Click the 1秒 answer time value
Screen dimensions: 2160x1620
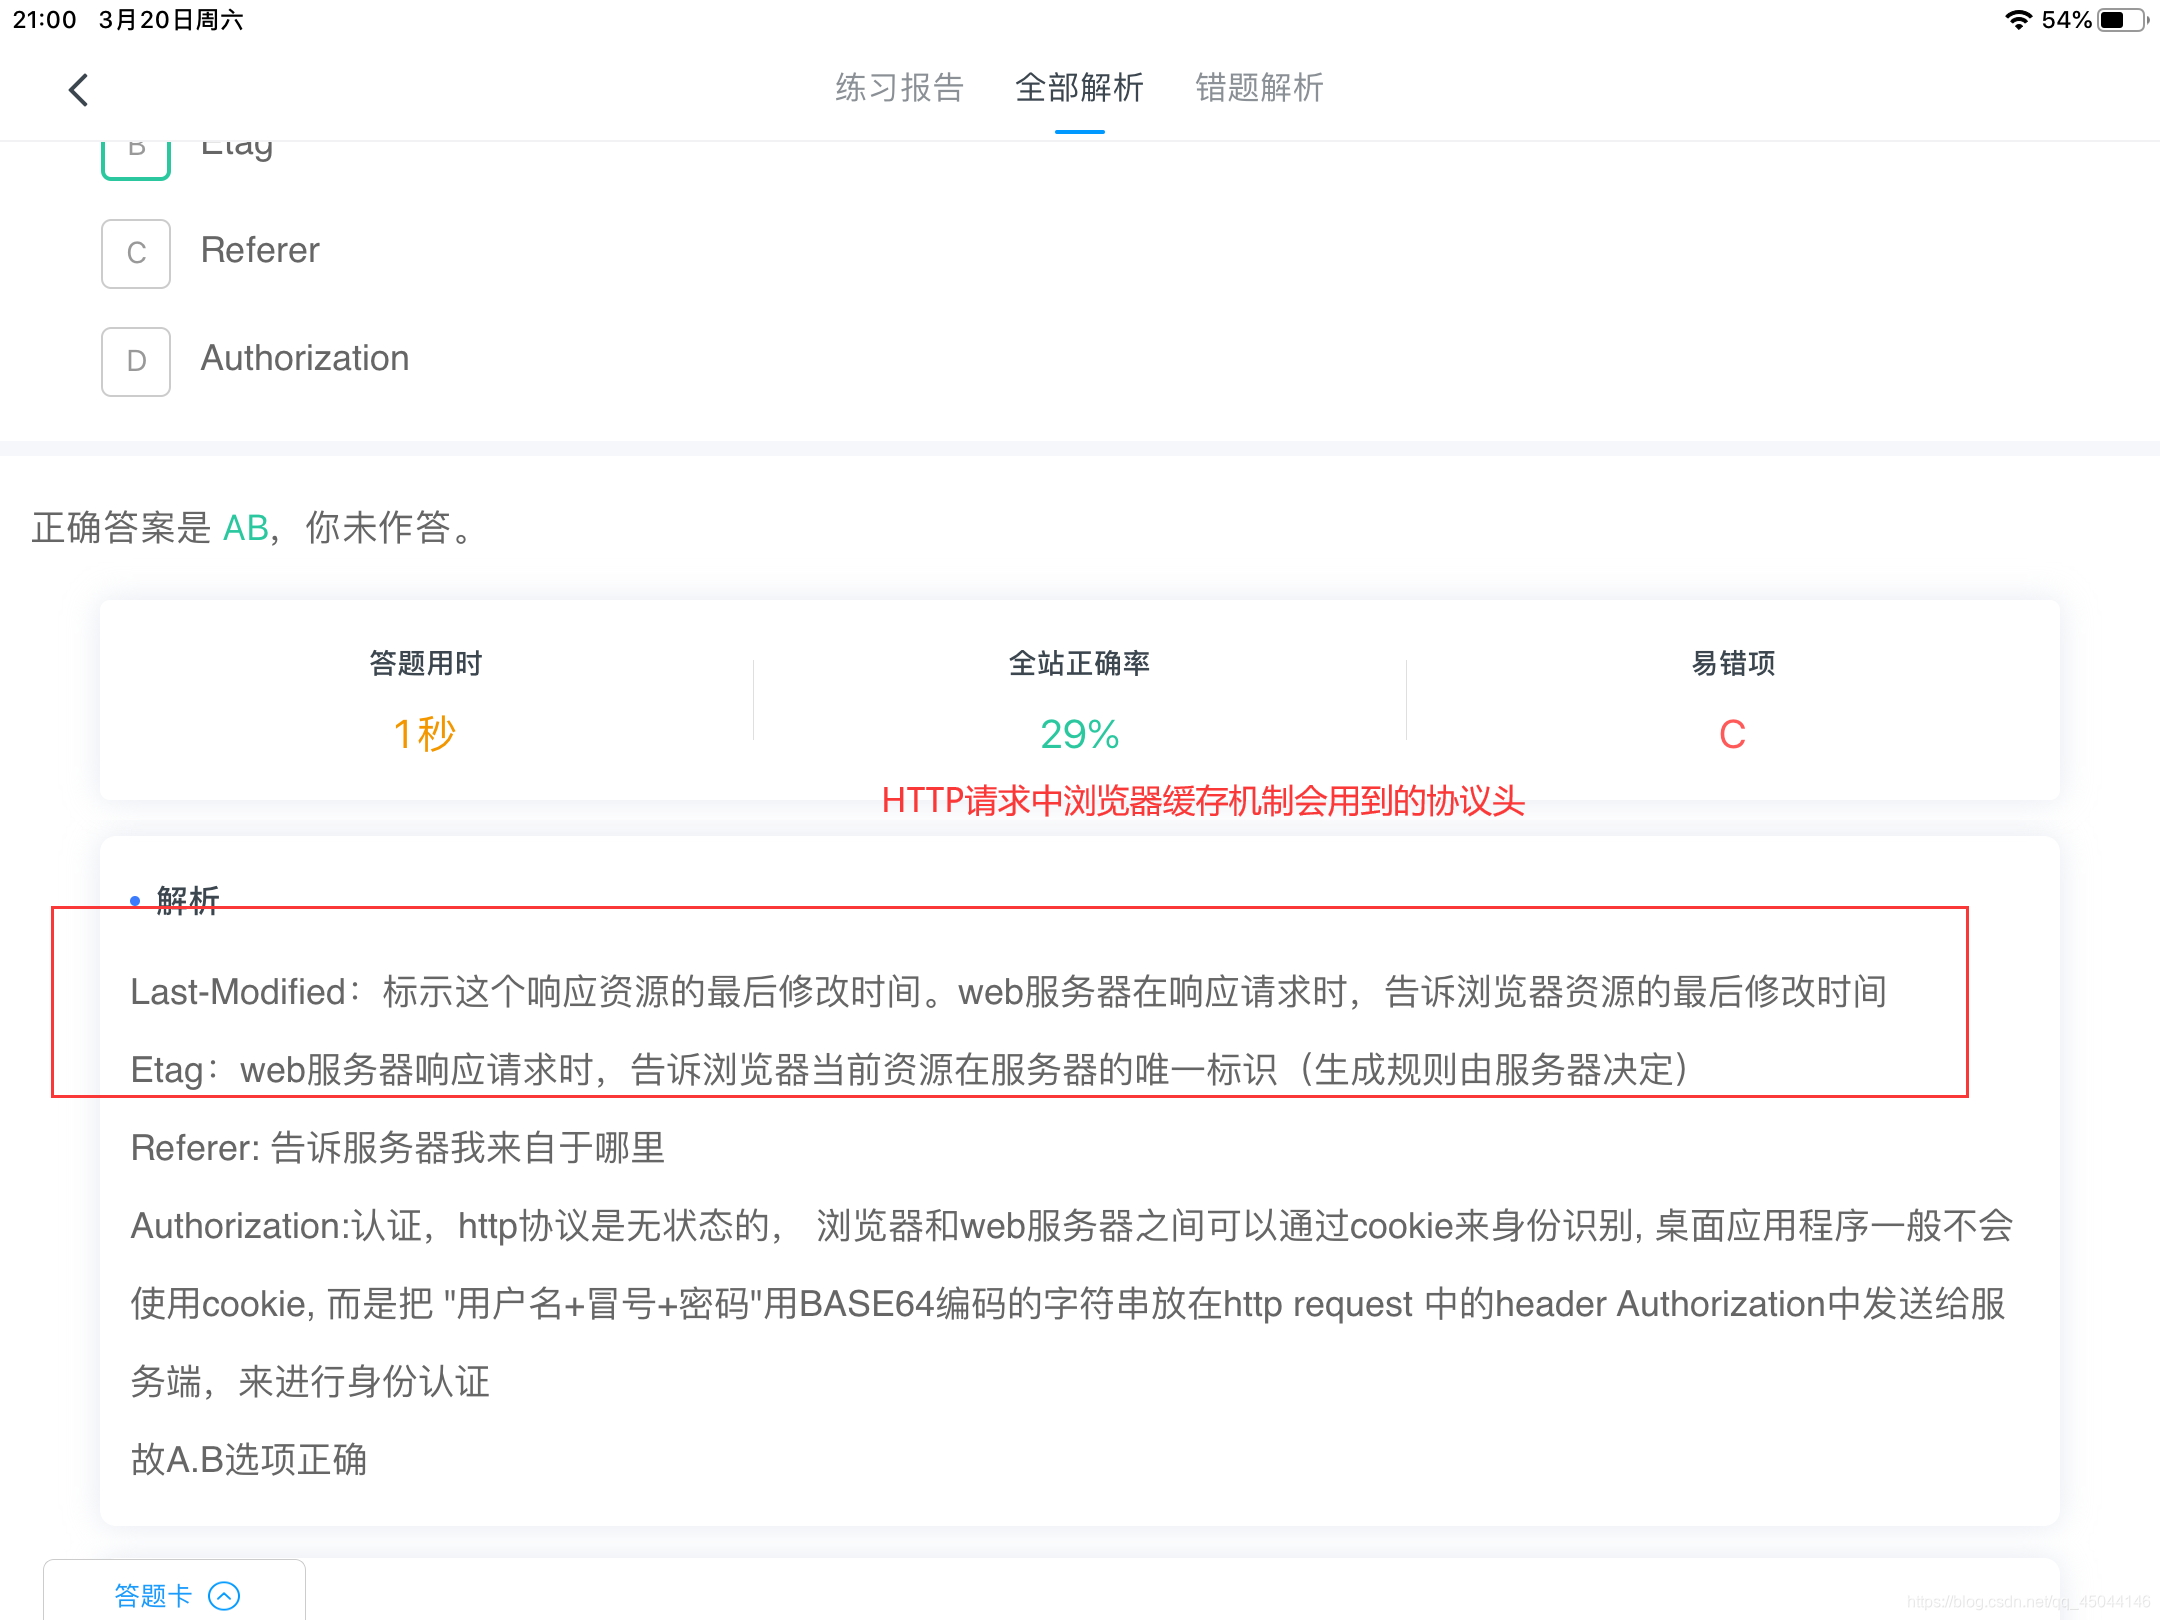[x=425, y=734]
